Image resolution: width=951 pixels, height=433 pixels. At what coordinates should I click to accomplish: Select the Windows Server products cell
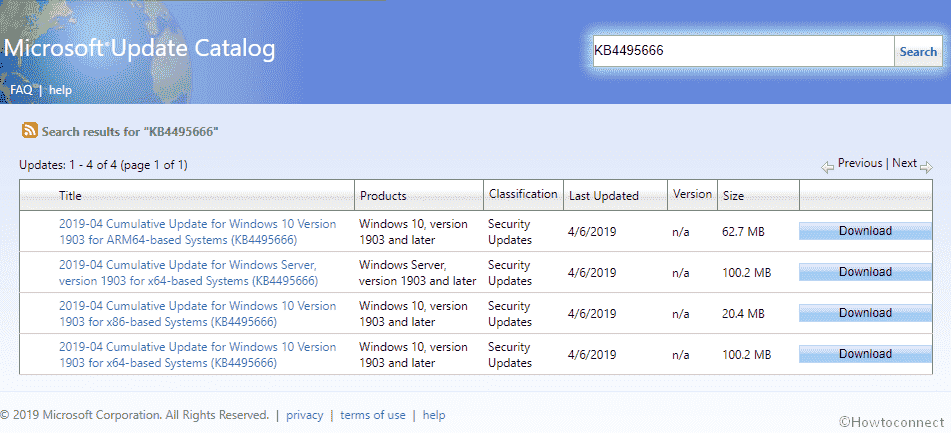click(417, 273)
